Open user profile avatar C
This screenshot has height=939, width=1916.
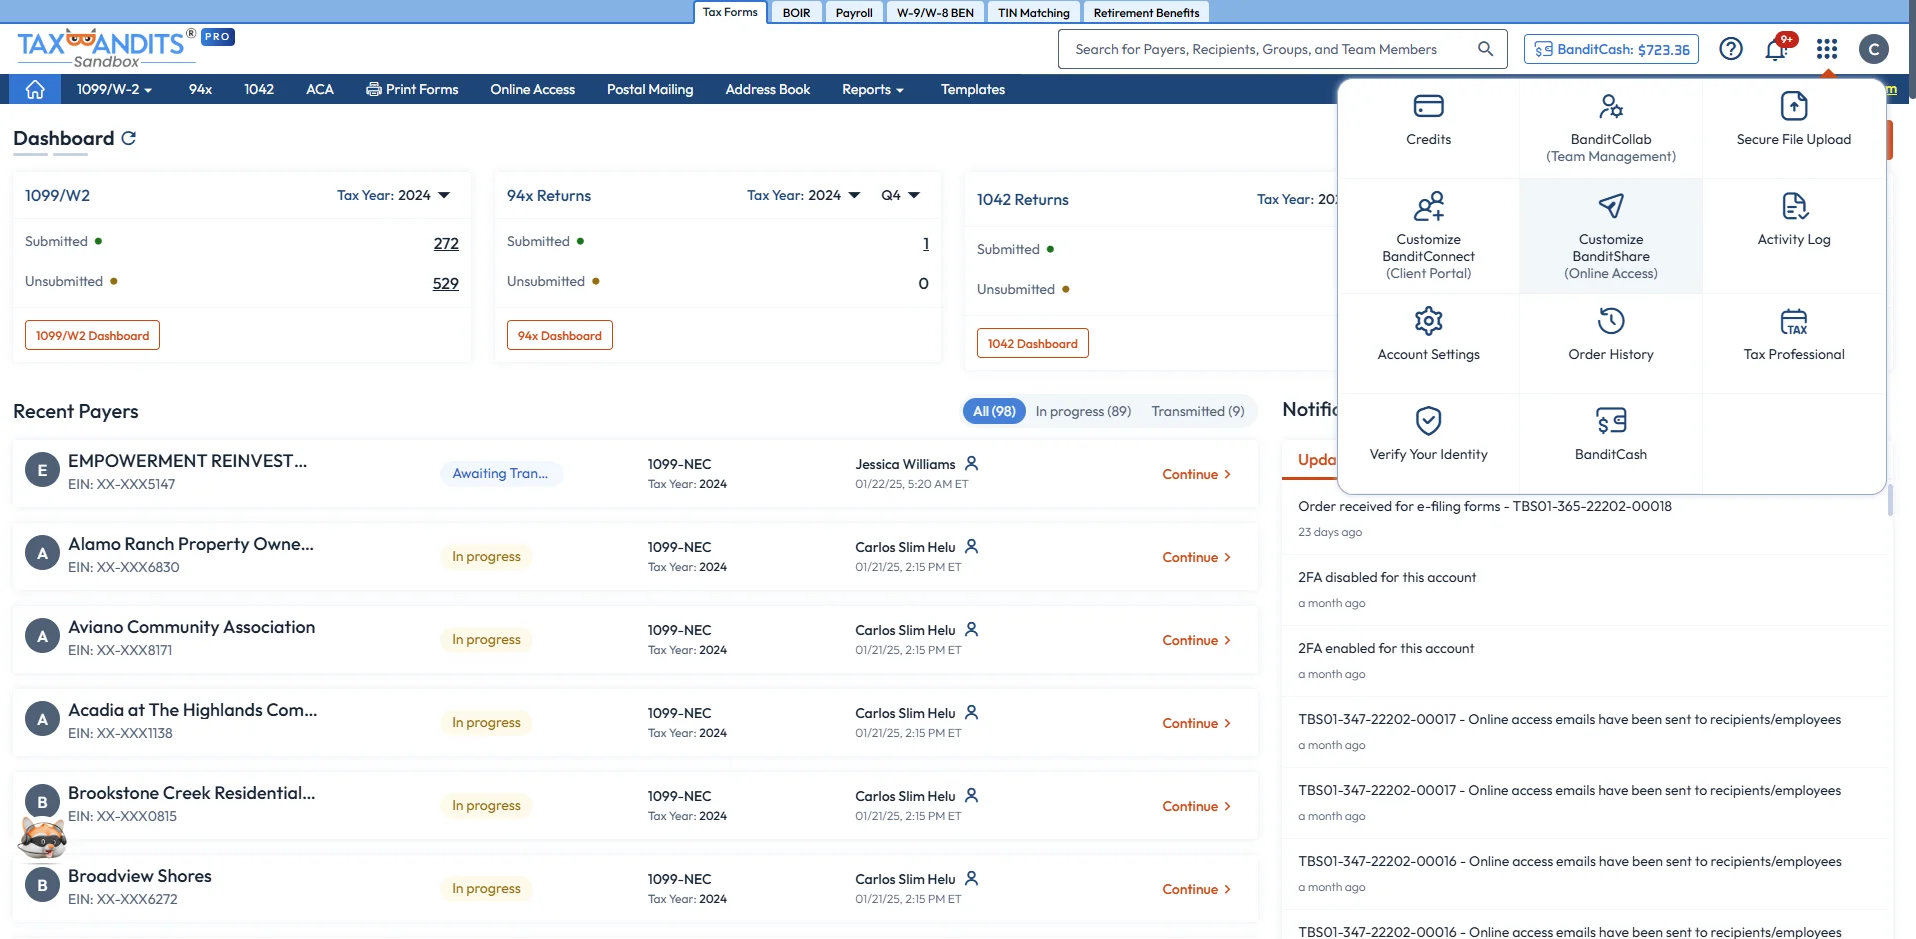point(1873,49)
